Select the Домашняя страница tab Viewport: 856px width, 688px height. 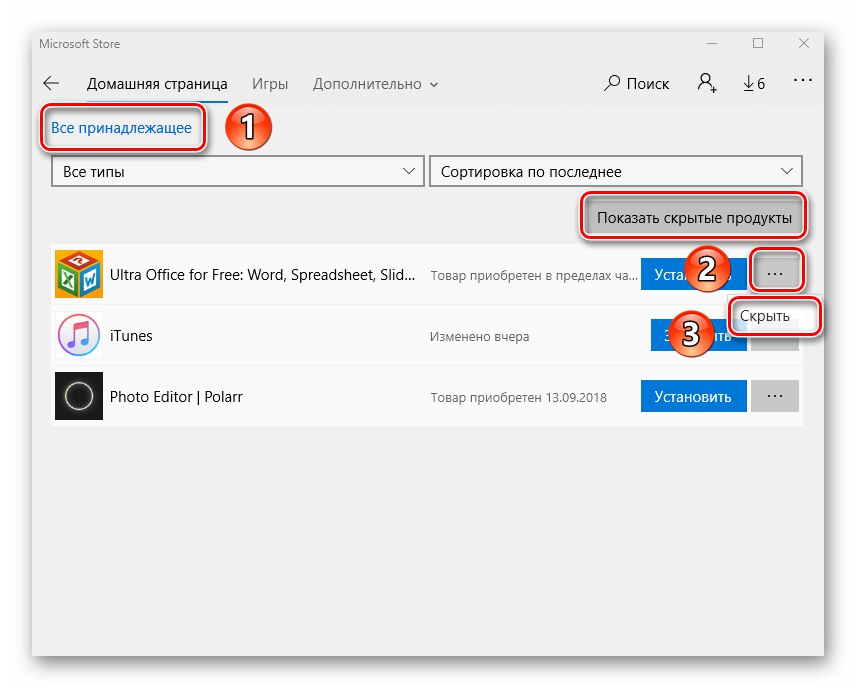157,84
